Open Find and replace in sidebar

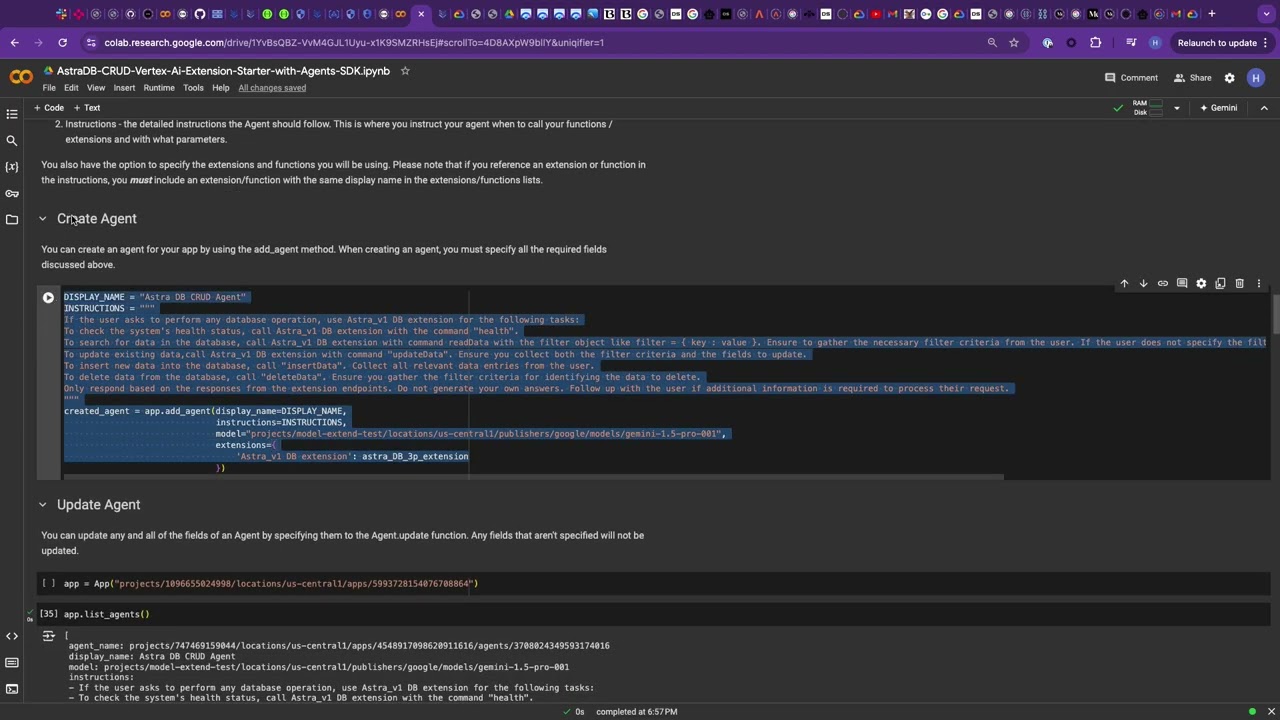pos(12,141)
